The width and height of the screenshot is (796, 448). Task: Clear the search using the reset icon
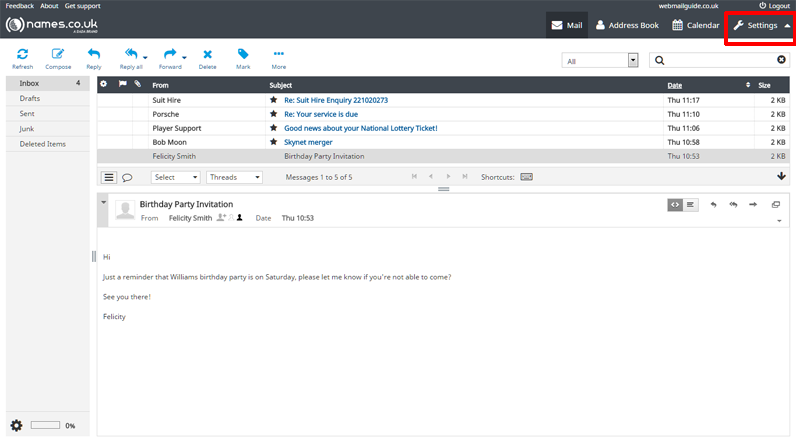781,60
